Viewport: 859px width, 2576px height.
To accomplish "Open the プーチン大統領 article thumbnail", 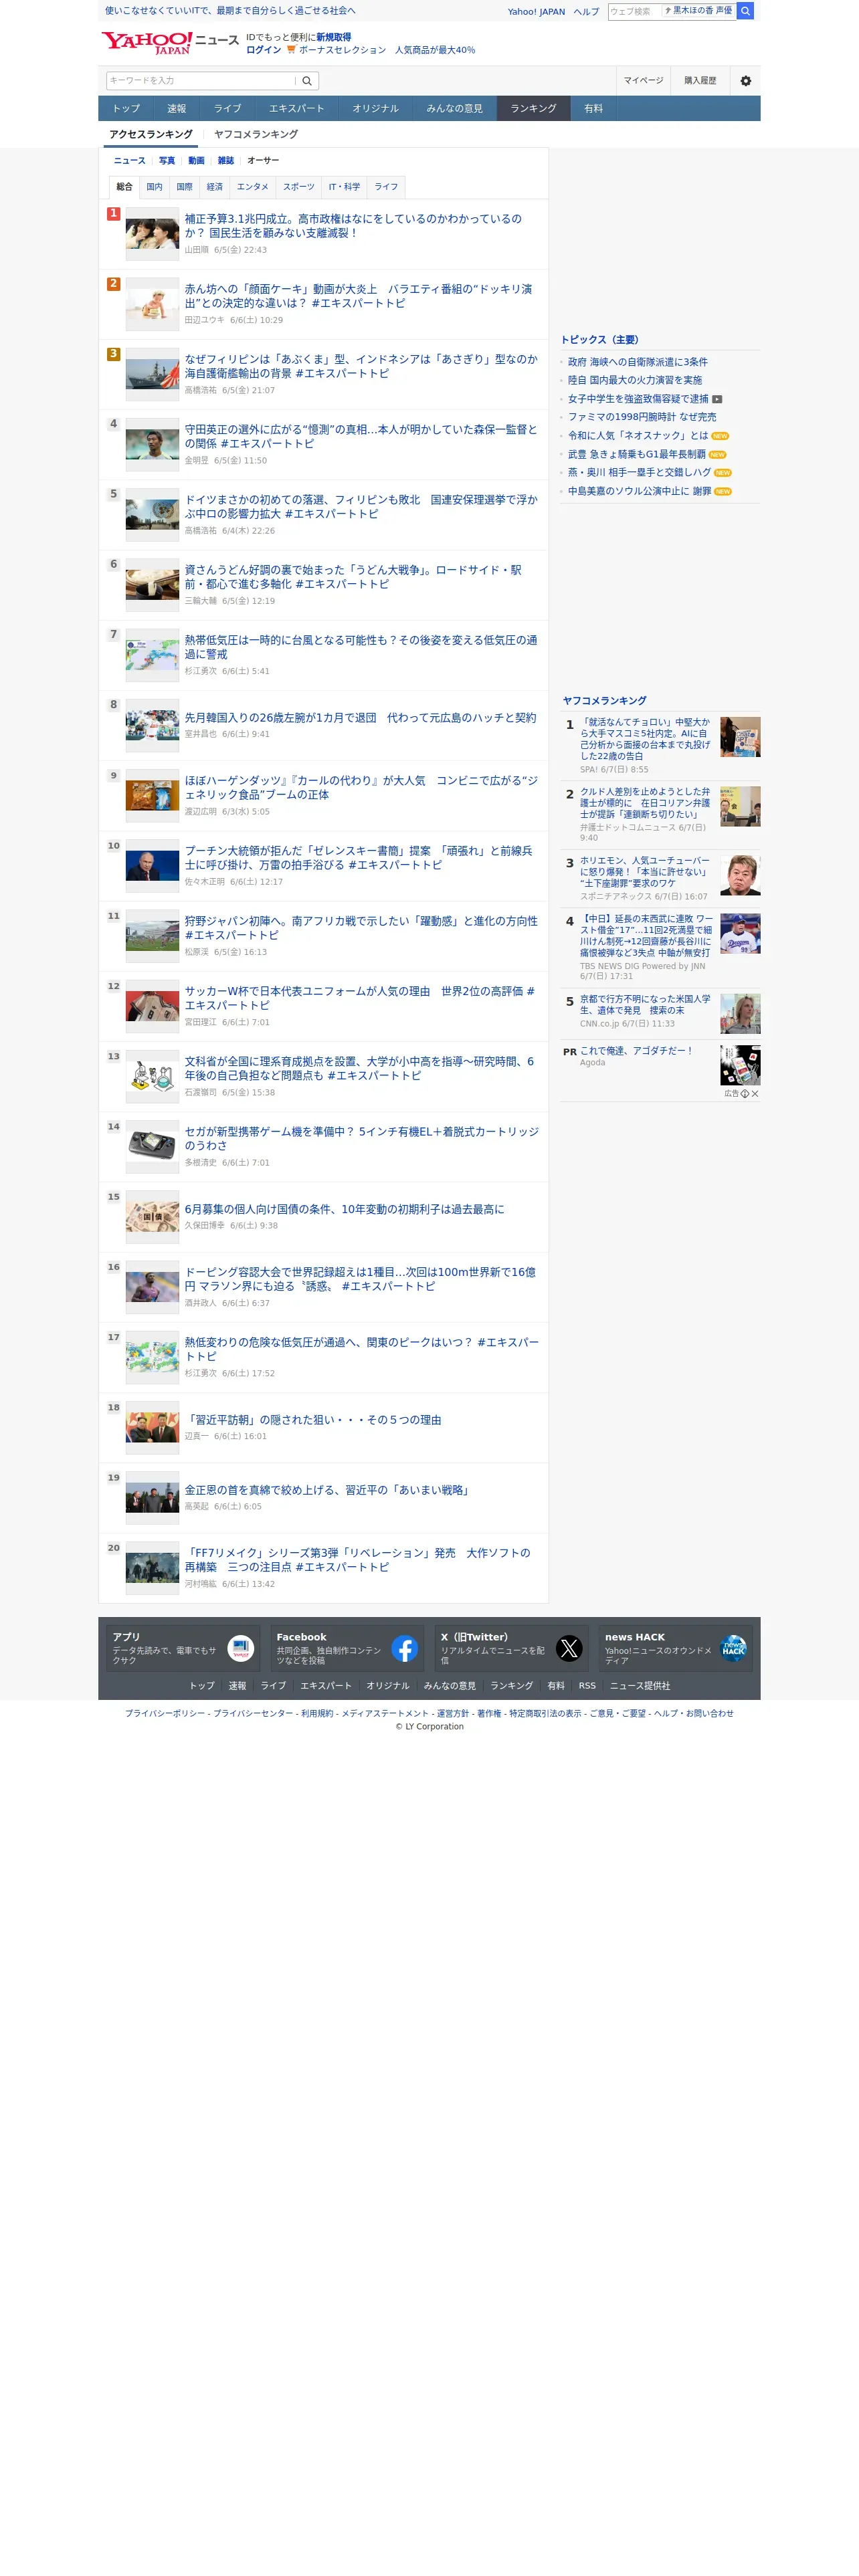I will pyautogui.click(x=152, y=866).
